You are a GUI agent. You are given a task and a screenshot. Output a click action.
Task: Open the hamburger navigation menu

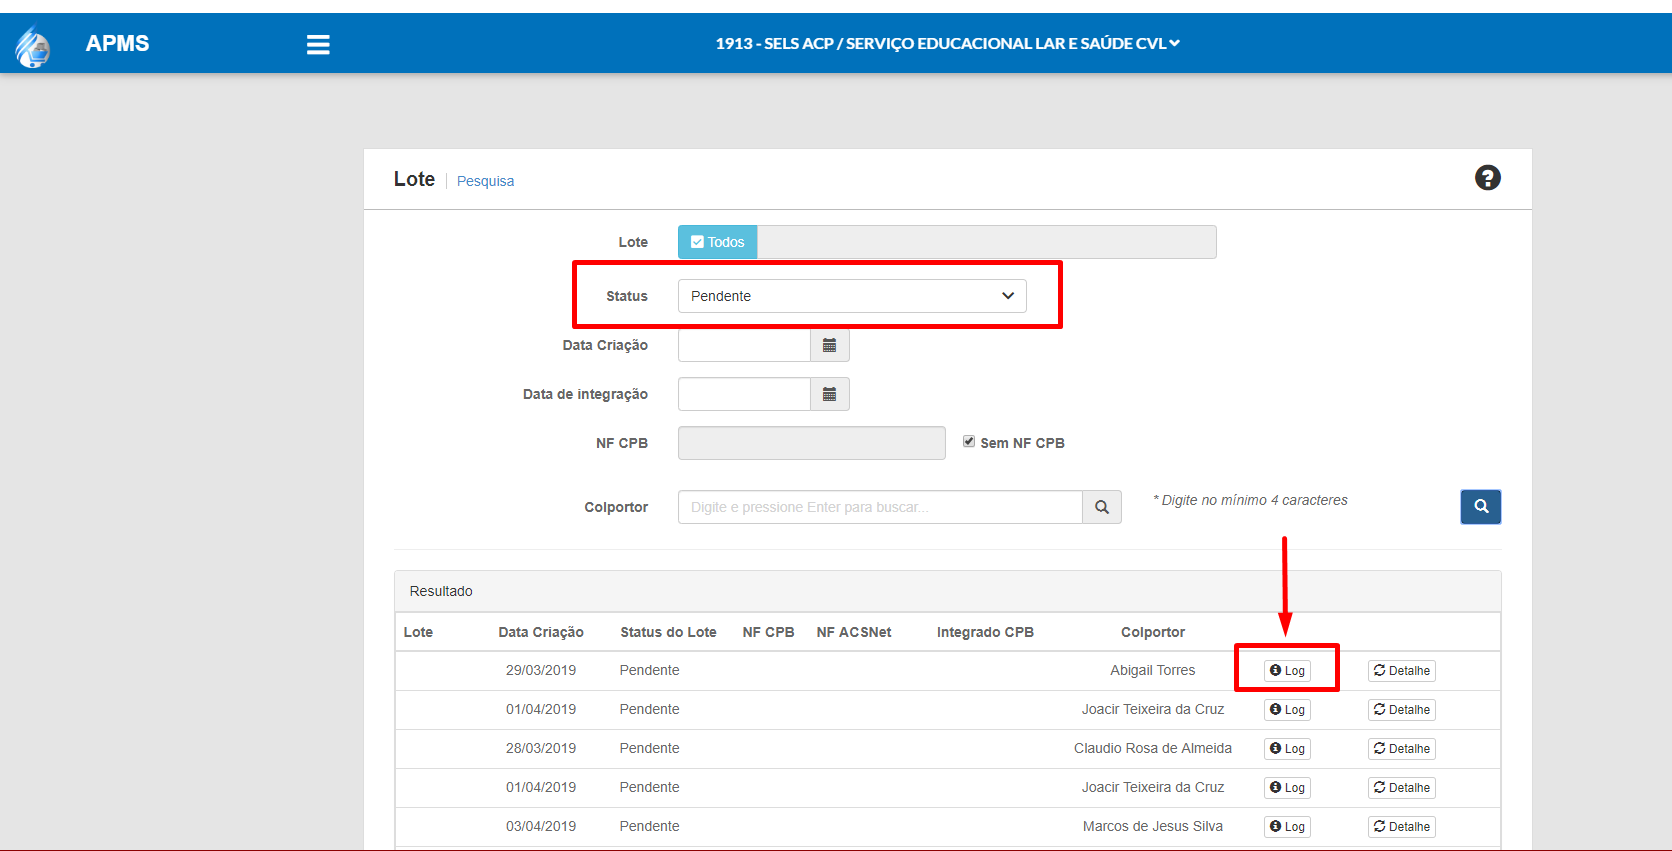318,44
